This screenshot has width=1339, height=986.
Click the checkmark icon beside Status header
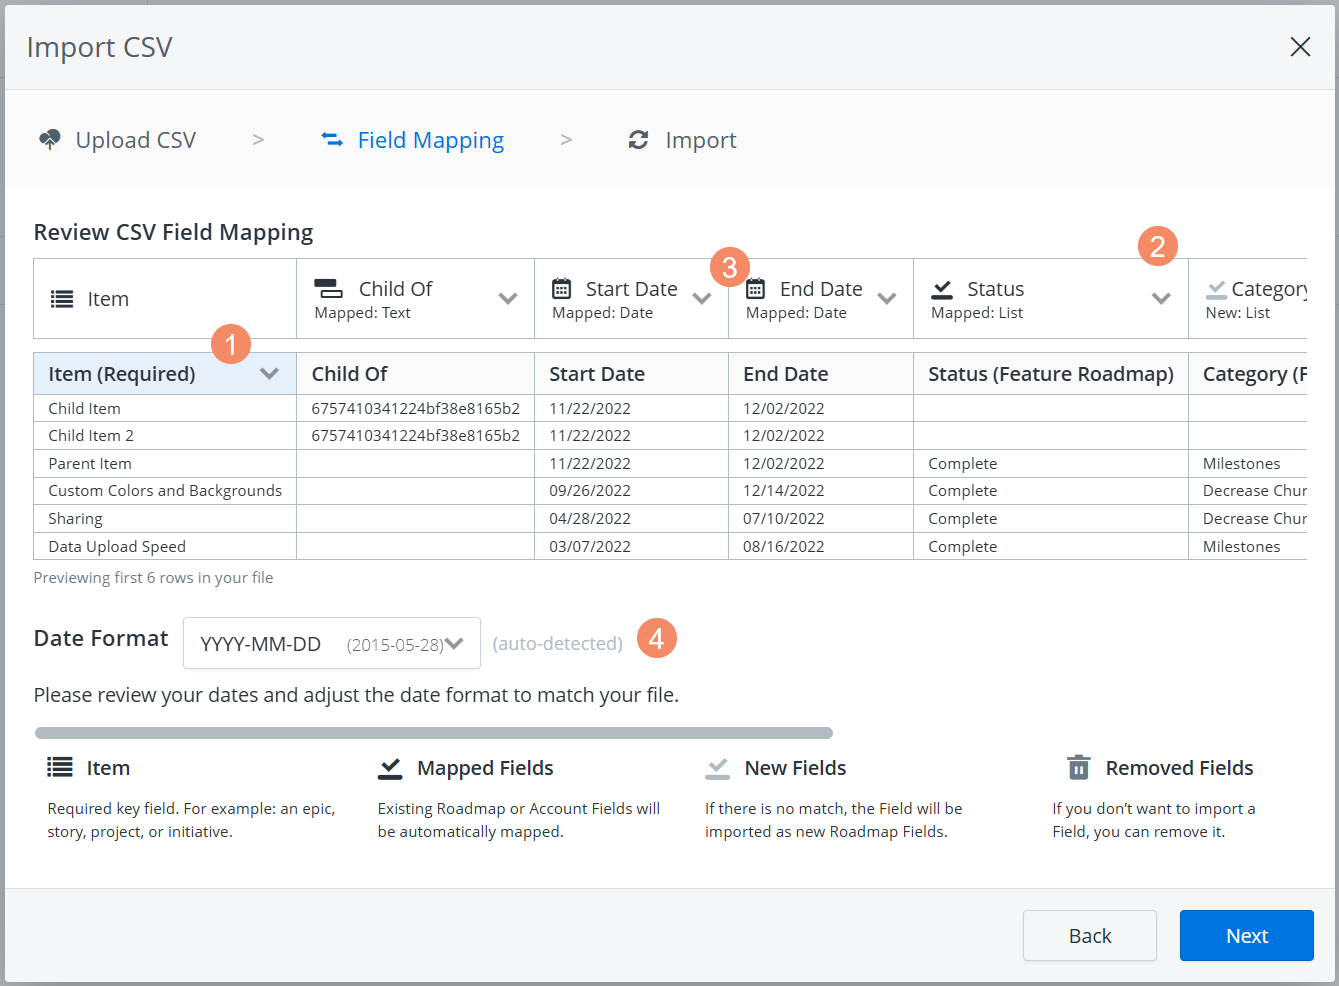point(941,288)
